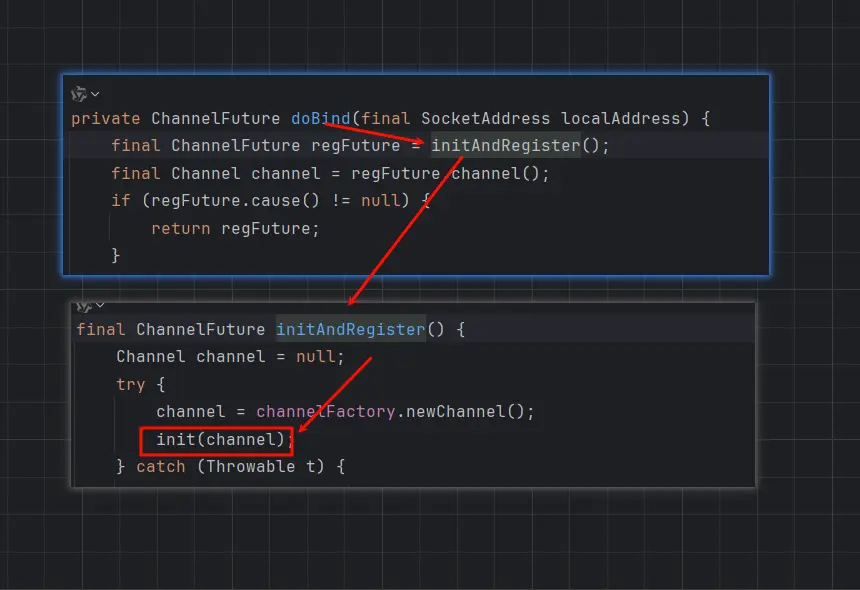Click the 'return regFuture;' statement
860x590 pixels.
(235, 228)
